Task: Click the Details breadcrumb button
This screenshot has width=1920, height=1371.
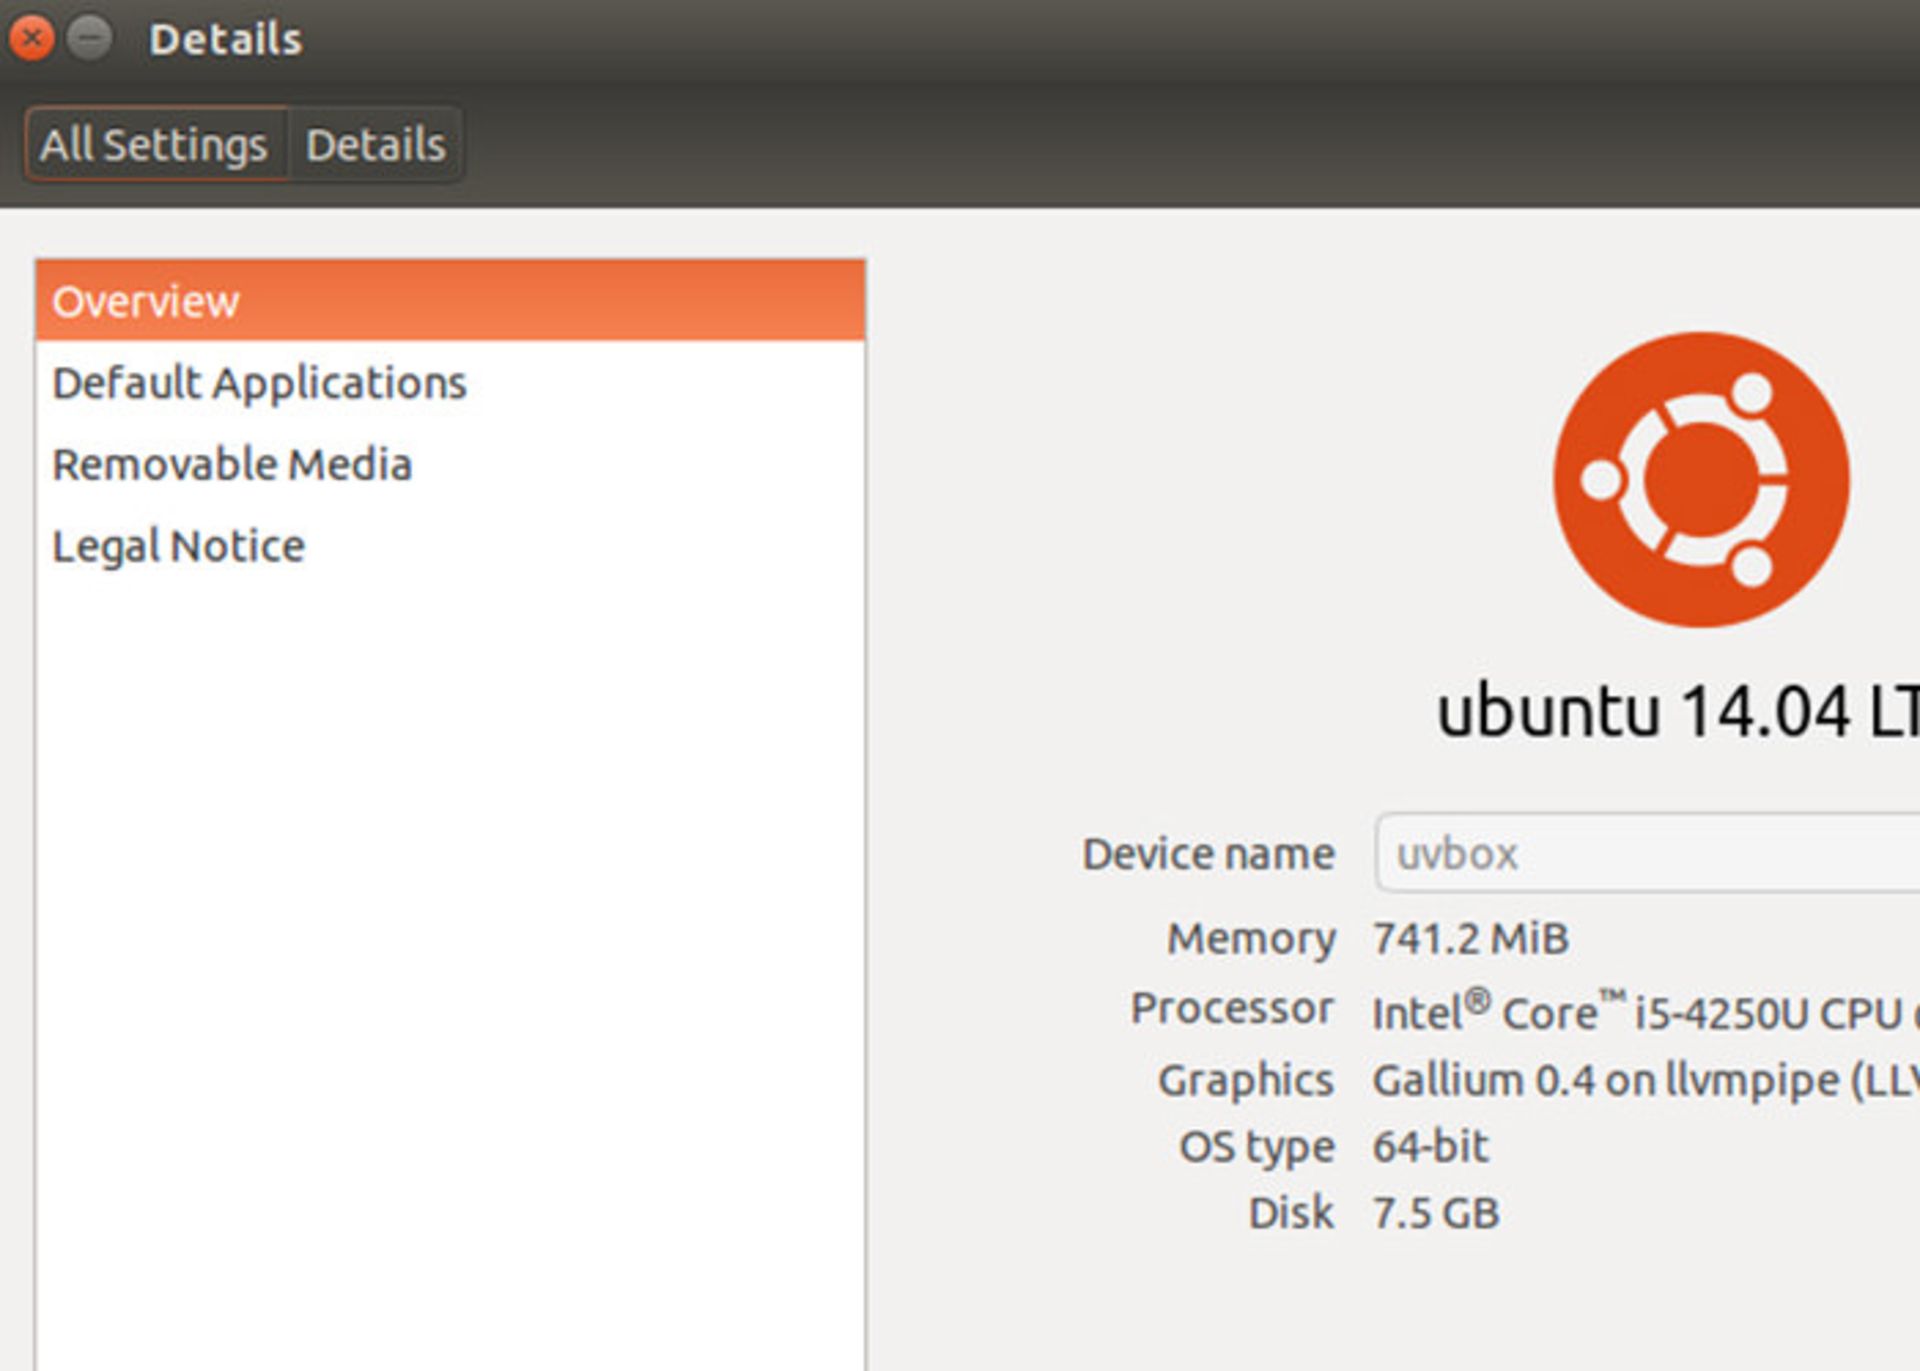Action: (376, 145)
